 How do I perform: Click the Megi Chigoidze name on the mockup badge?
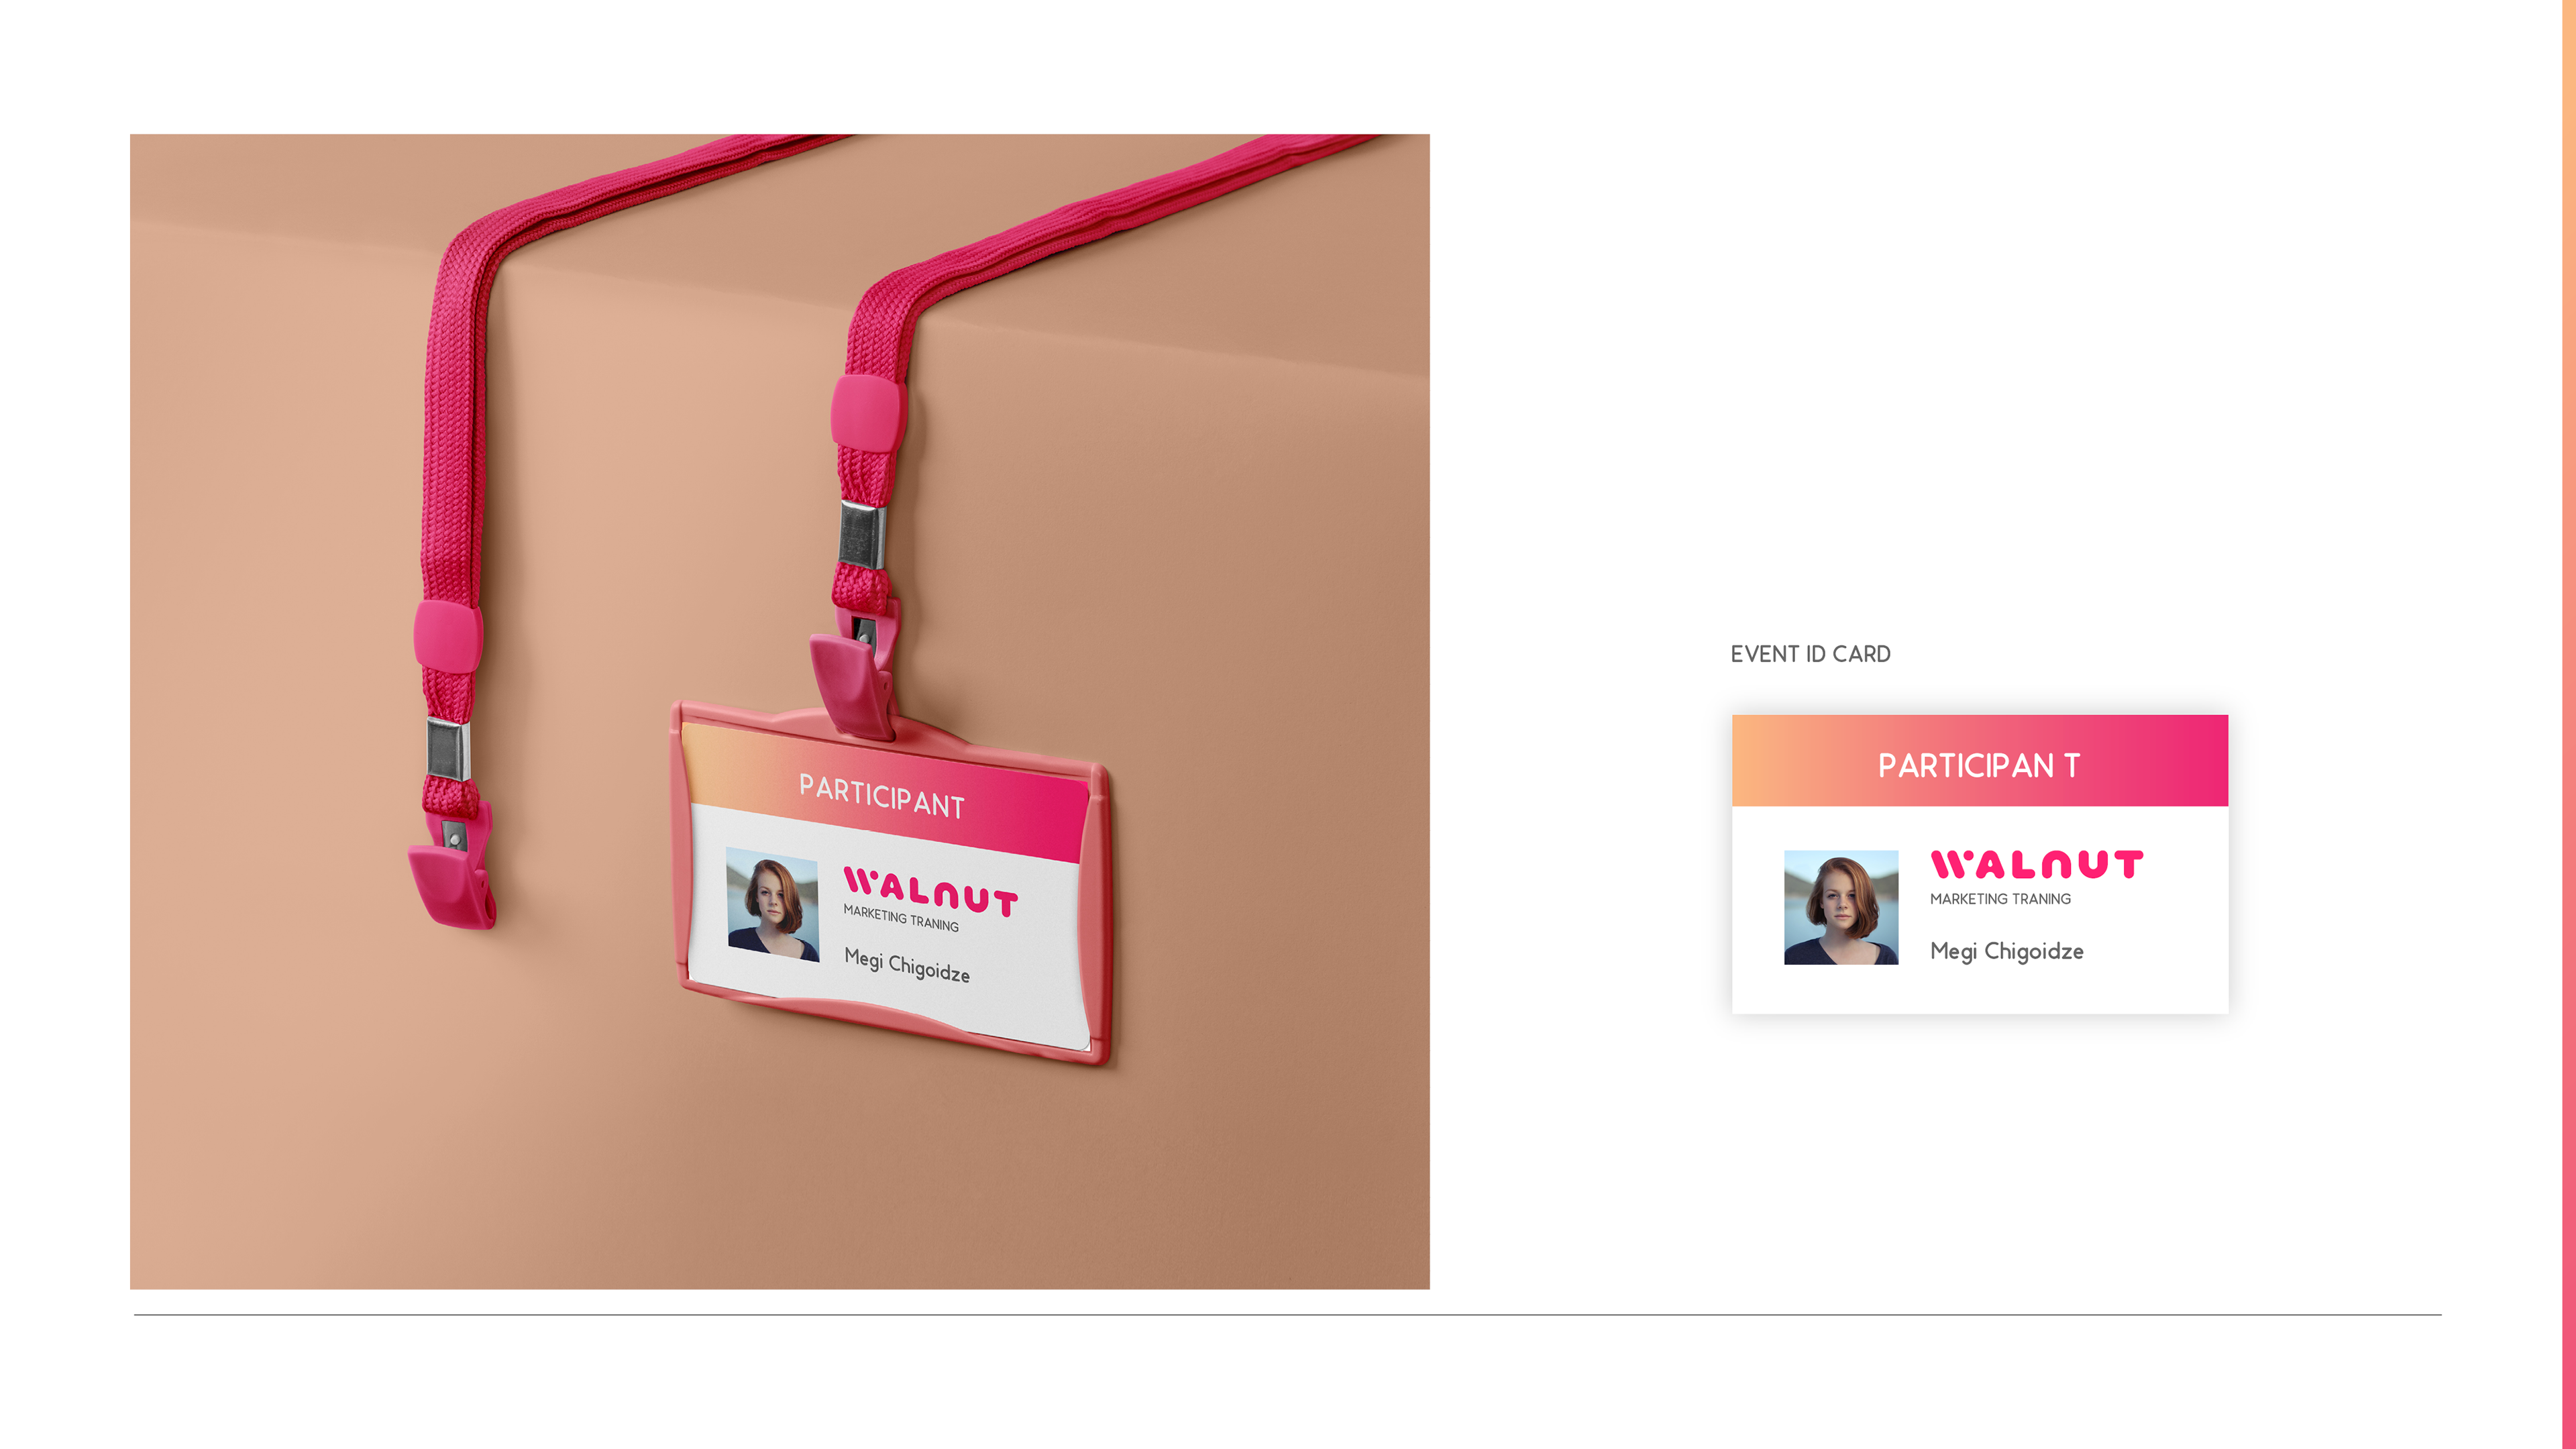[907, 965]
